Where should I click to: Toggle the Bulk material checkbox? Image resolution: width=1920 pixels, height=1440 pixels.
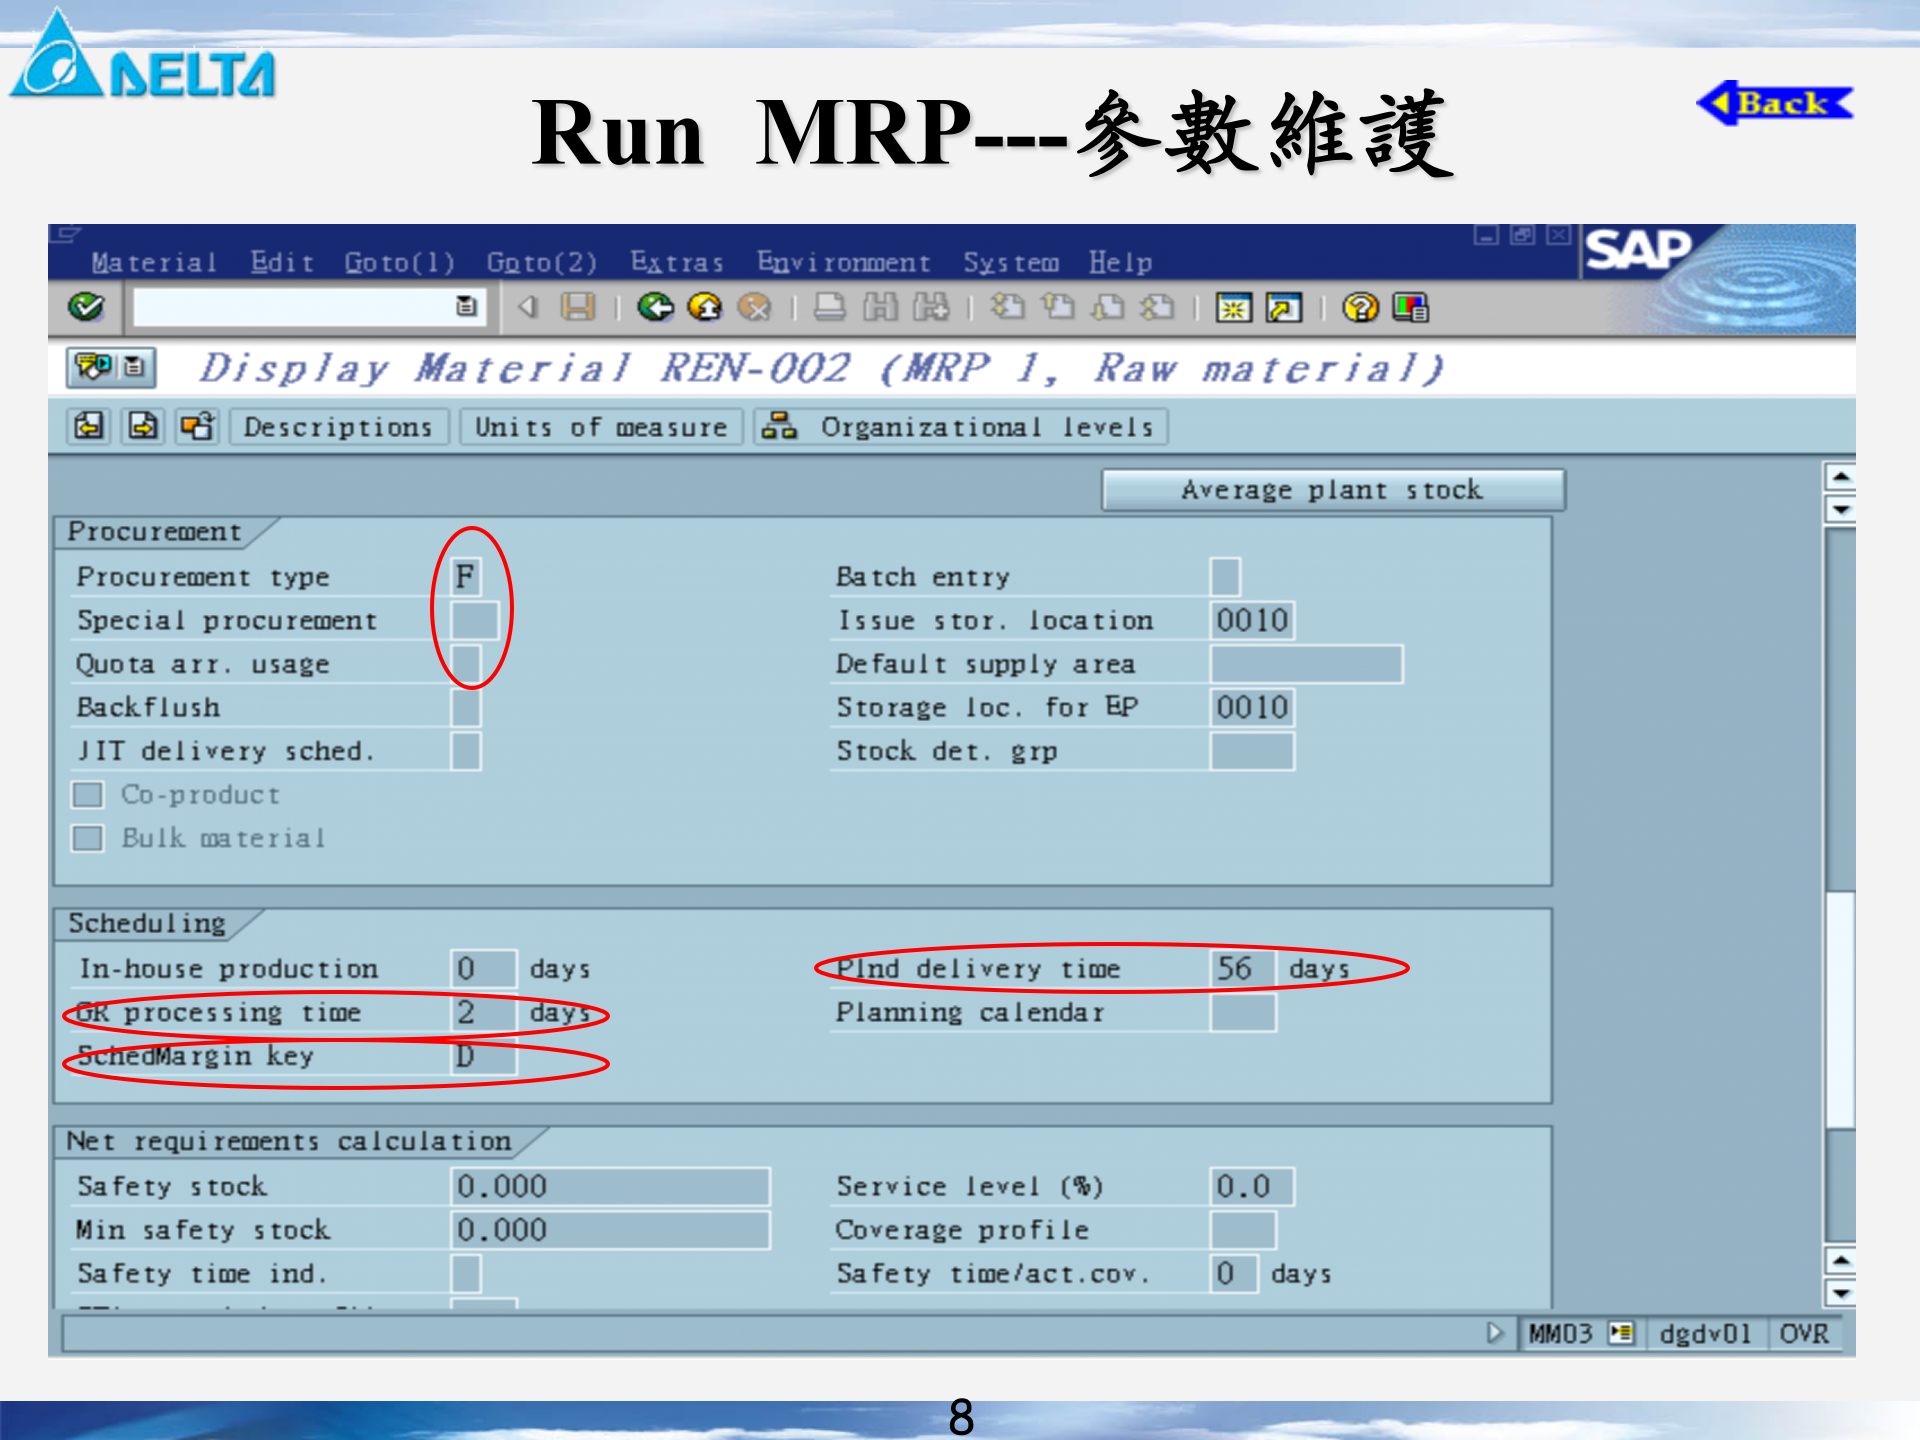(x=87, y=837)
